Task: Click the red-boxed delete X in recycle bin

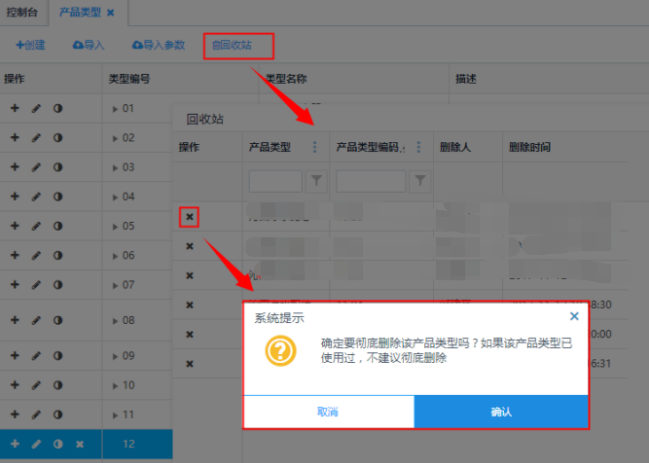Action: point(190,216)
